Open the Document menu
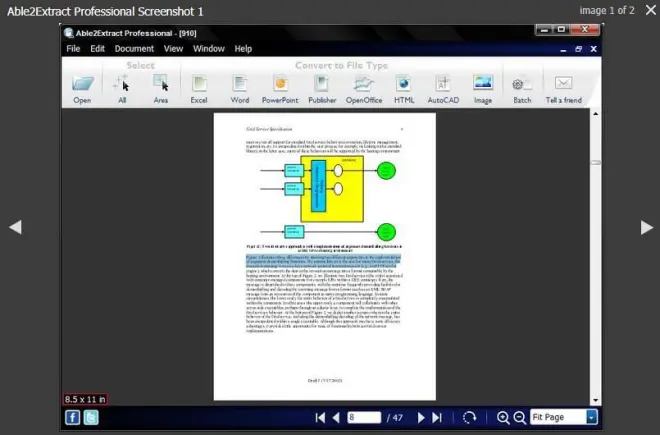Image resolution: width=660 pixels, height=435 pixels. (x=134, y=48)
